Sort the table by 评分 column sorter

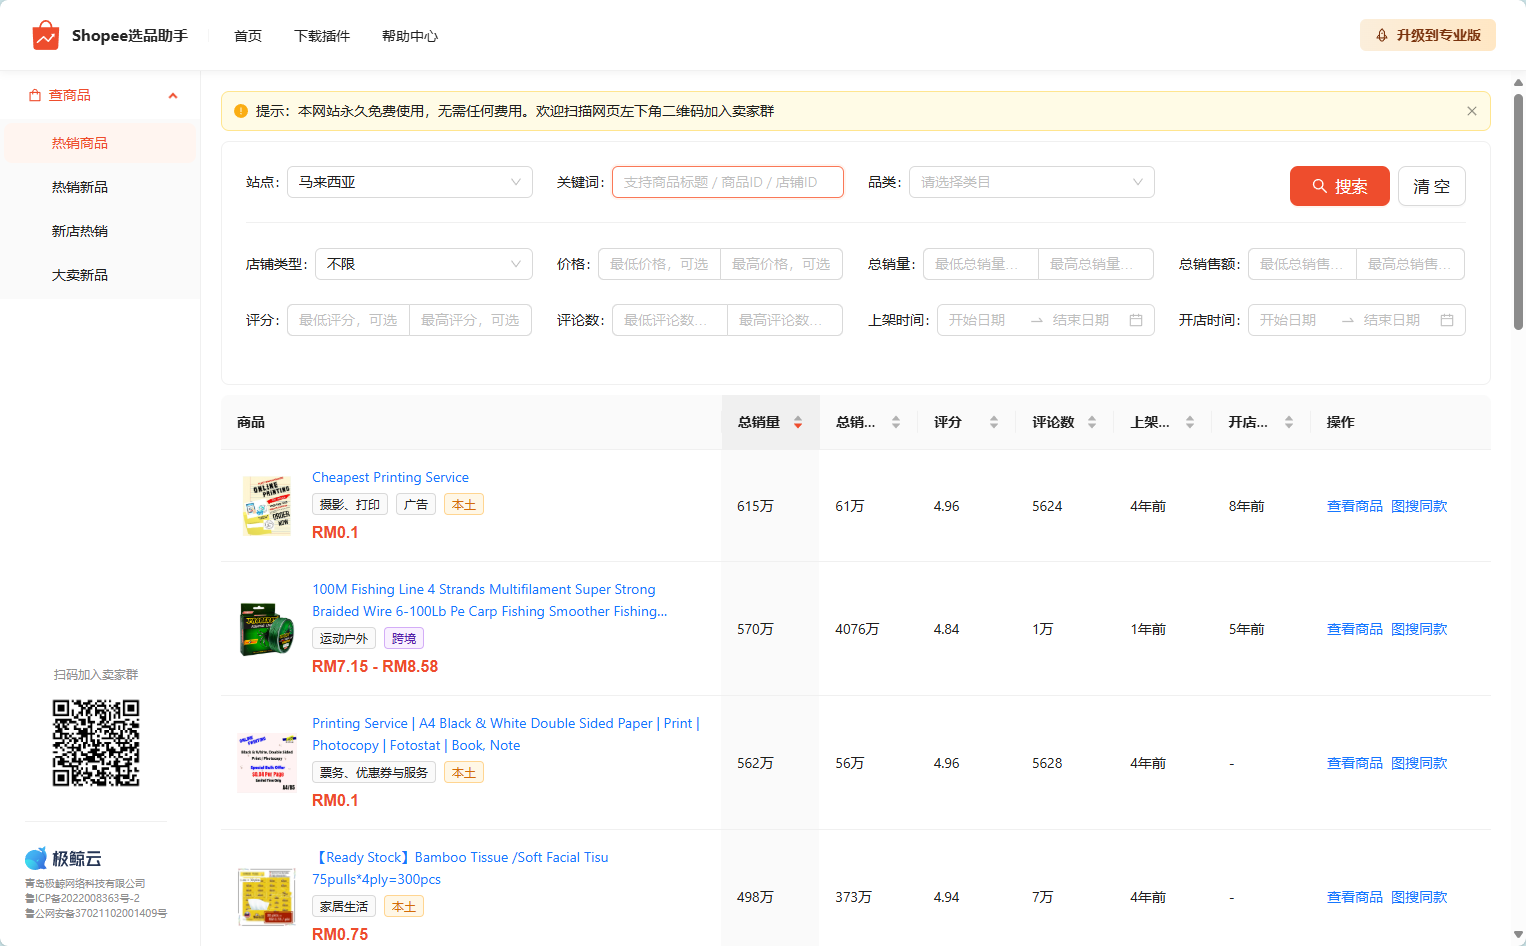click(994, 422)
